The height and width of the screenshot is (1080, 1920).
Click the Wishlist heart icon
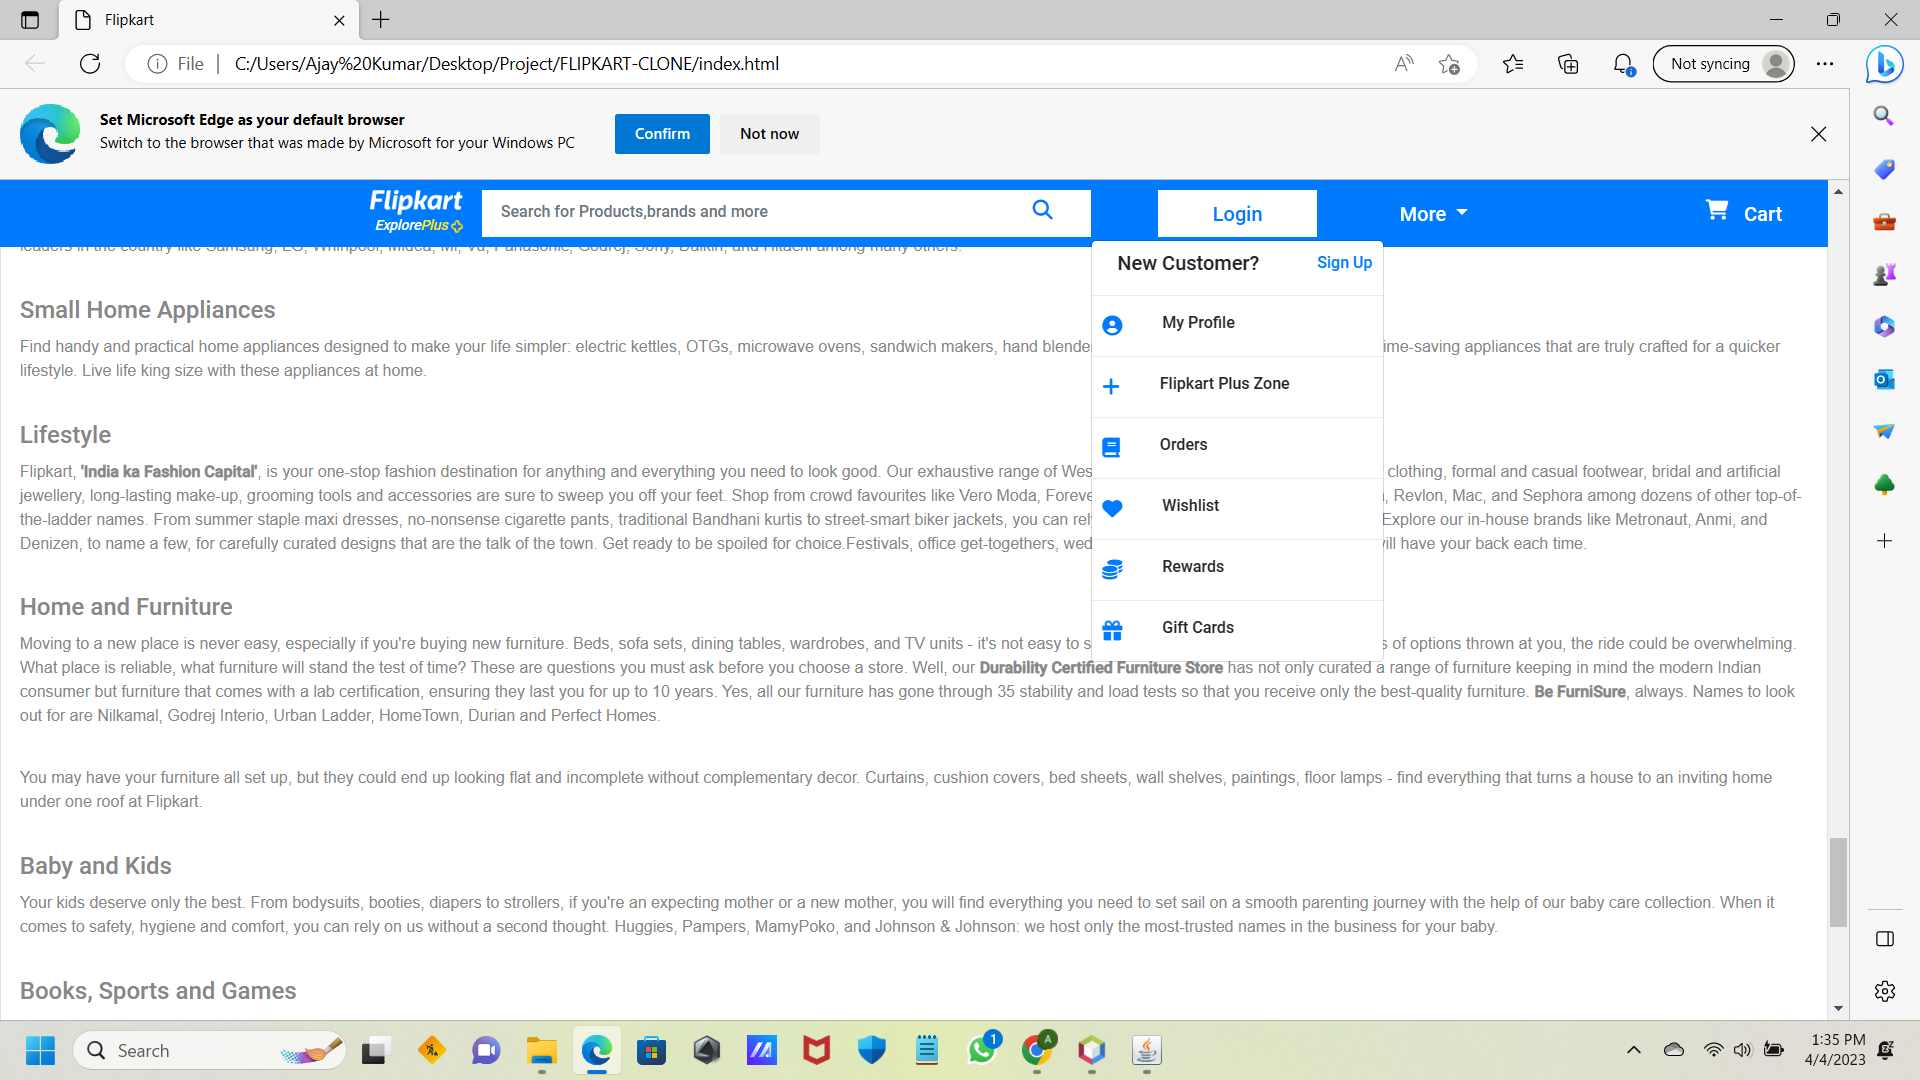pyautogui.click(x=1112, y=508)
